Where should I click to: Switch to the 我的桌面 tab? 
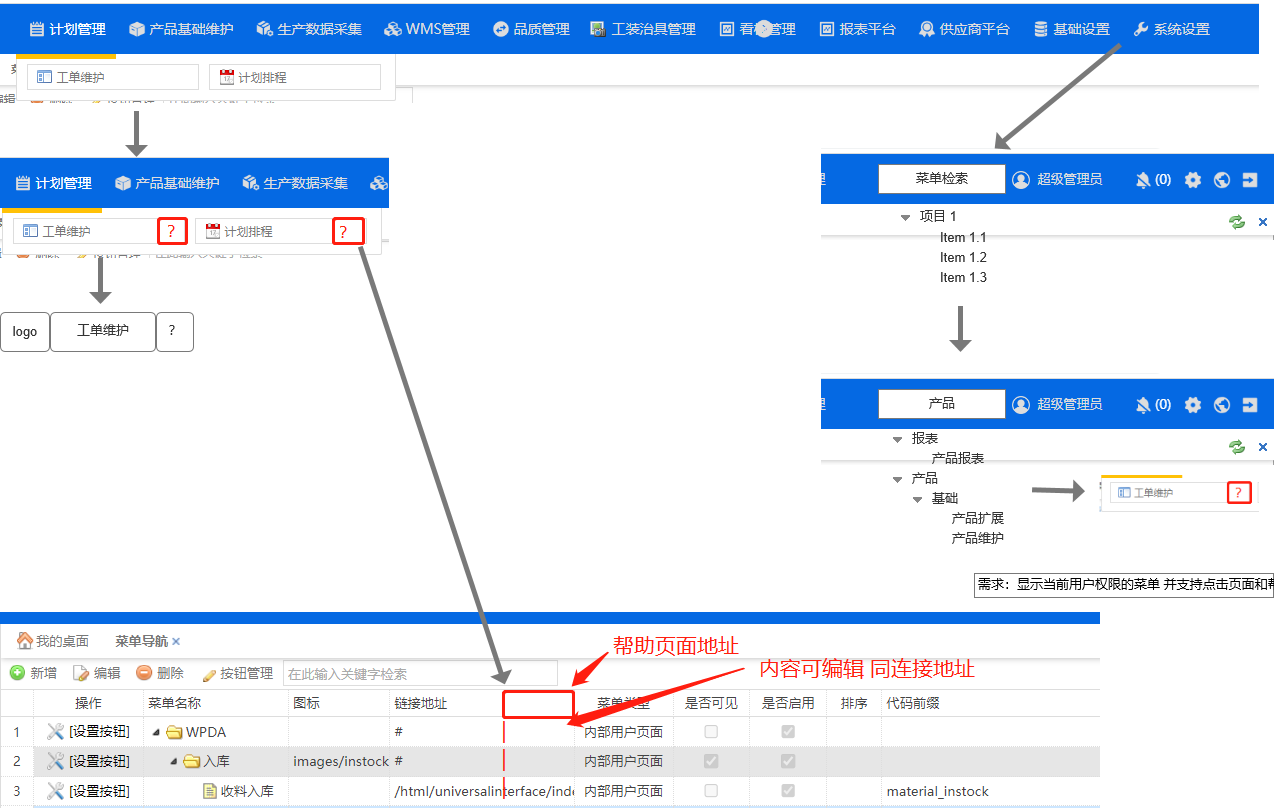click(53, 641)
